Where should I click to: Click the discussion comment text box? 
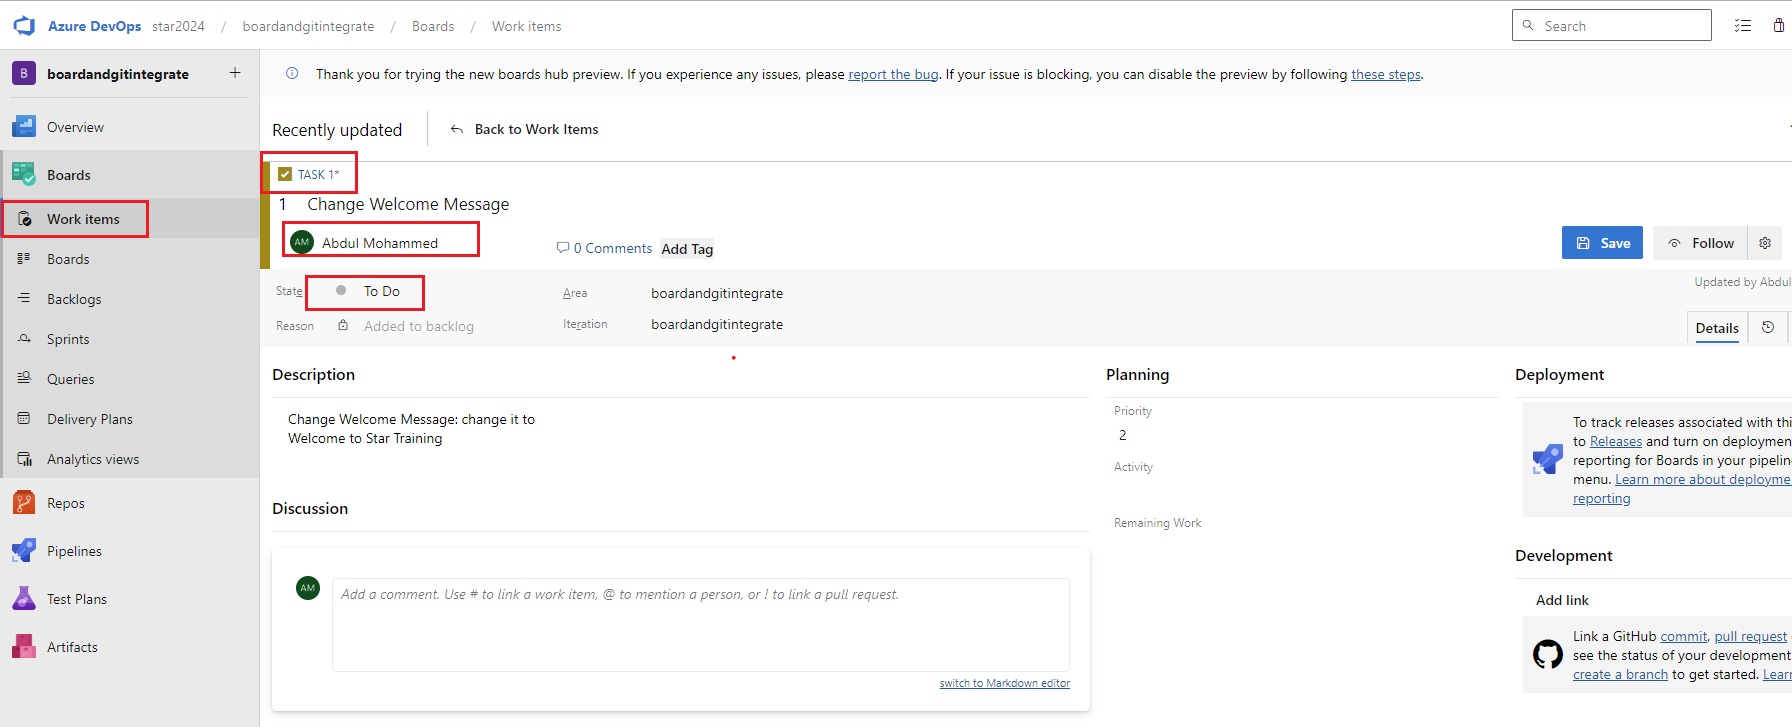pos(701,624)
